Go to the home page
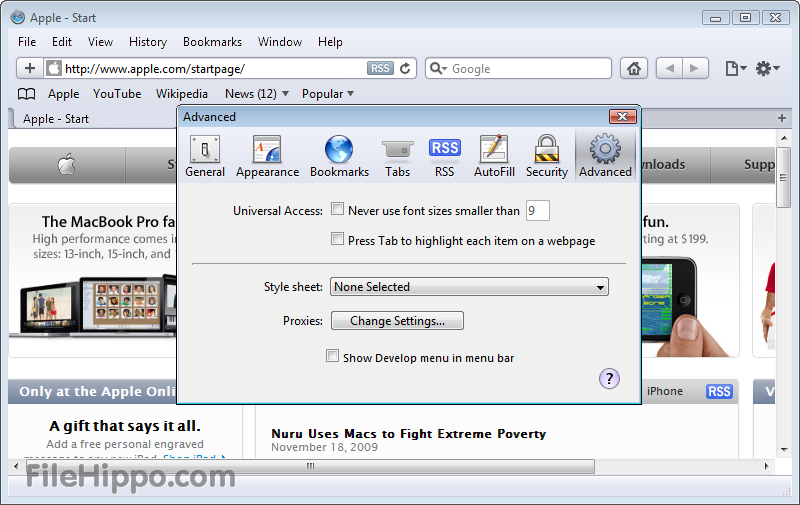 [x=634, y=68]
